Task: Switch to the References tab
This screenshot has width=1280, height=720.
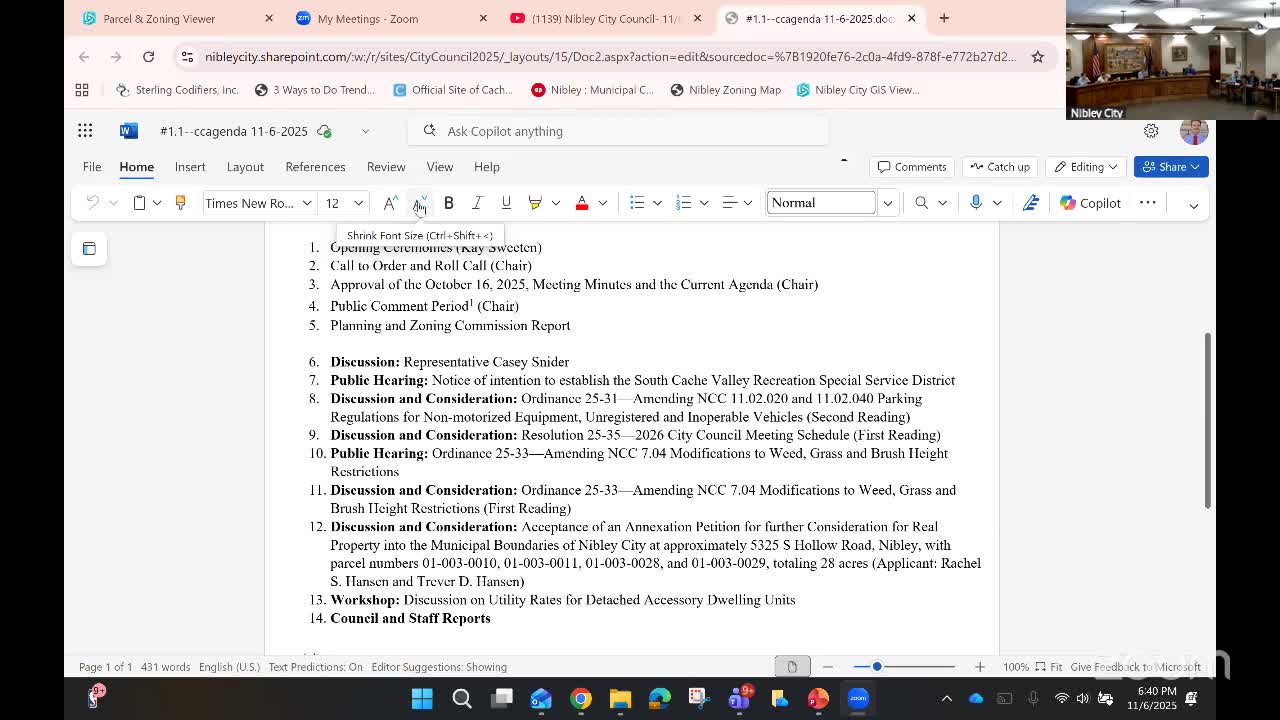Action: tap(315, 167)
